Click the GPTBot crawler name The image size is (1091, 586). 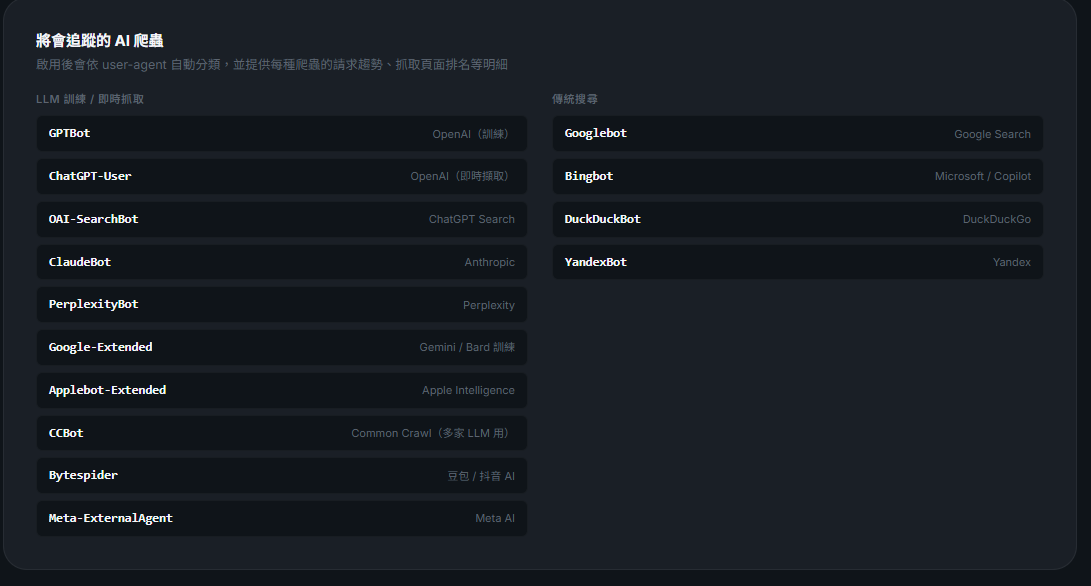[x=70, y=133]
